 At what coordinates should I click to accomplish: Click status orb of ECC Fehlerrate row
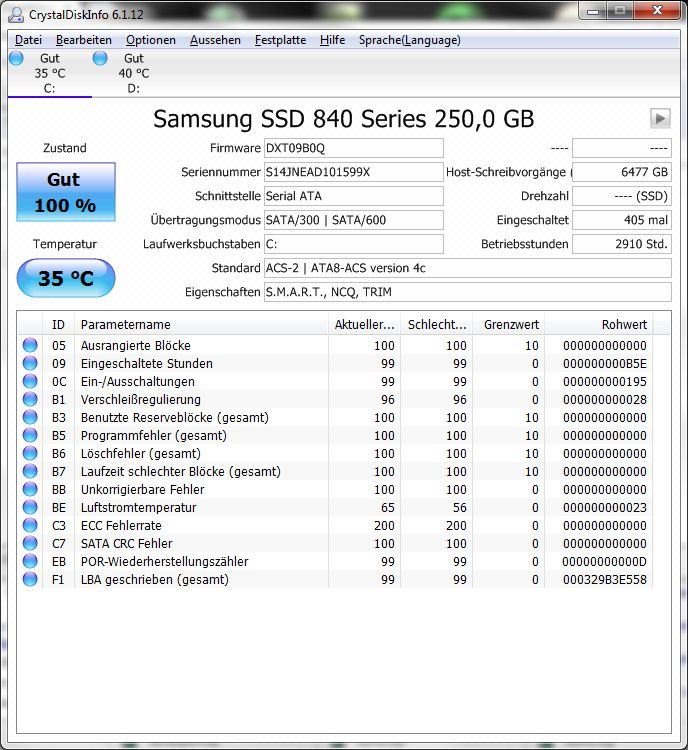tap(30, 525)
